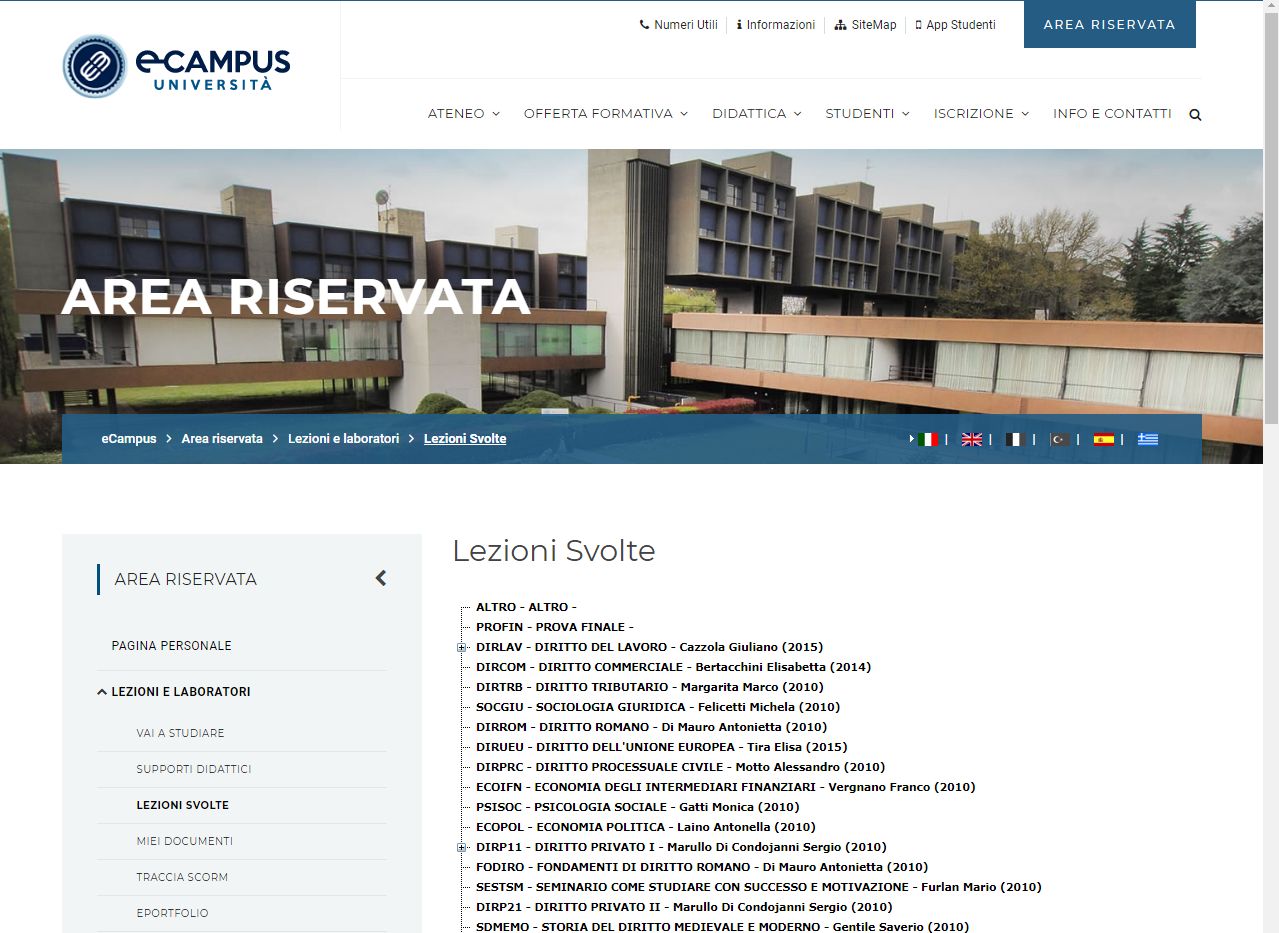Open the search magnifier icon
The height and width of the screenshot is (933, 1279).
(x=1195, y=115)
